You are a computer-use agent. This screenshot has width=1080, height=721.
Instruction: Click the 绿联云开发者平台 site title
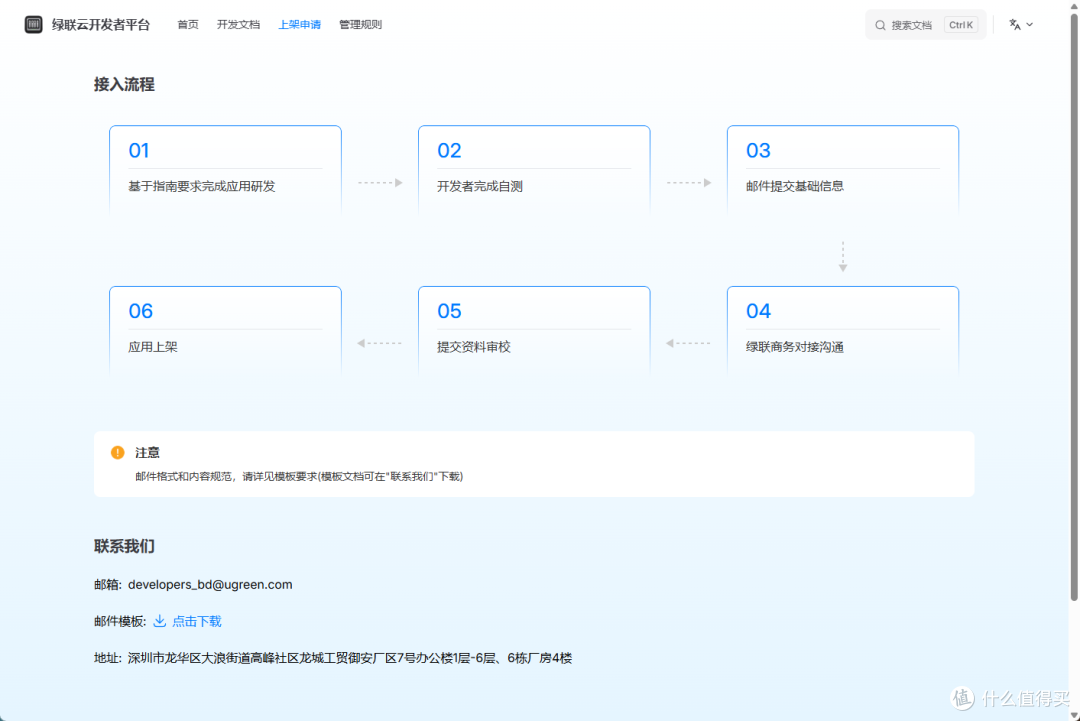click(101, 25)
